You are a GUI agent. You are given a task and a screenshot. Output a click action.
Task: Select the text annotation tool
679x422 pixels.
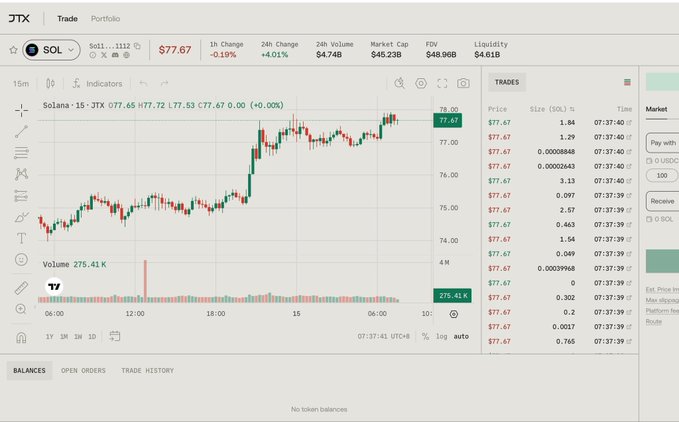(x=21, y=238)
